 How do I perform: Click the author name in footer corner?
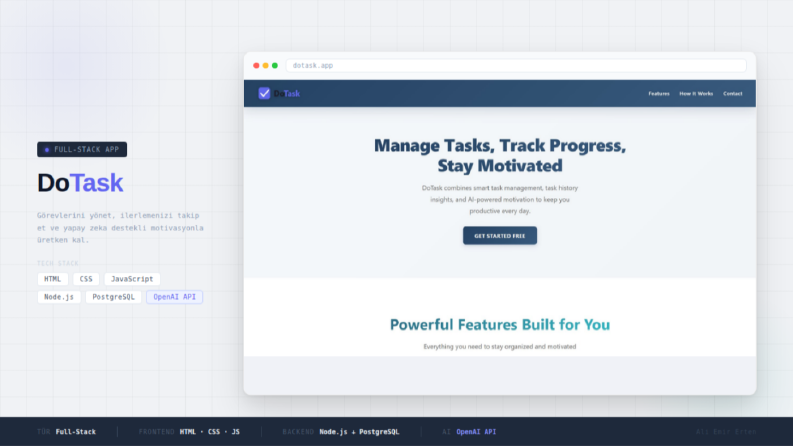(x=726, y=432)
